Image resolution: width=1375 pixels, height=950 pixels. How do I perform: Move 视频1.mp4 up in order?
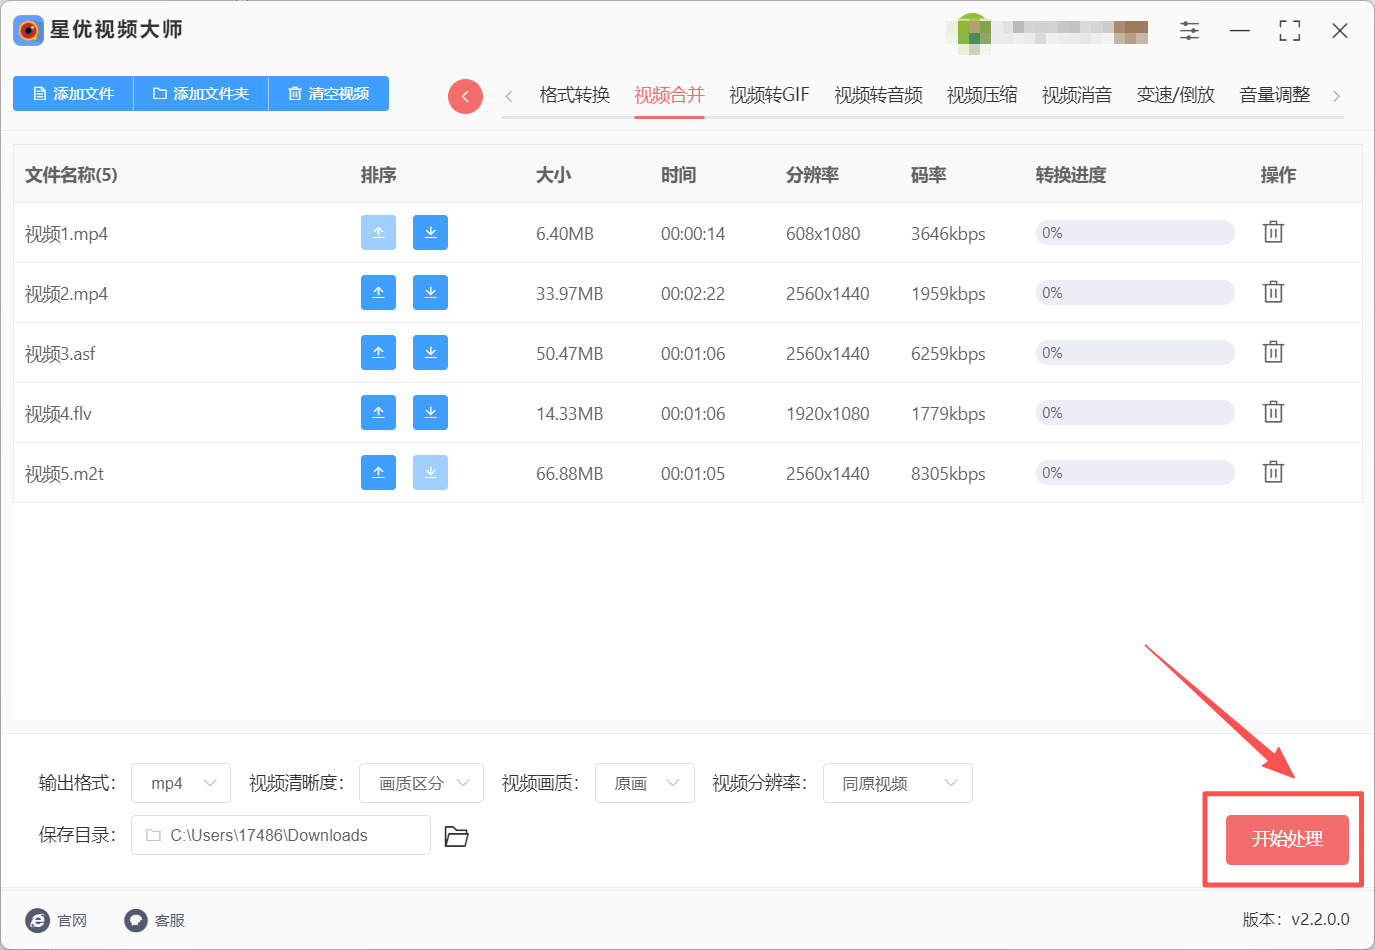tap(378, 232)
